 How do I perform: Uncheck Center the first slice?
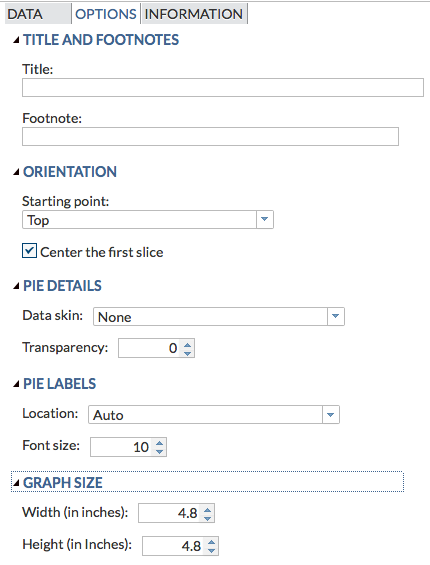[x=29, y=251]
